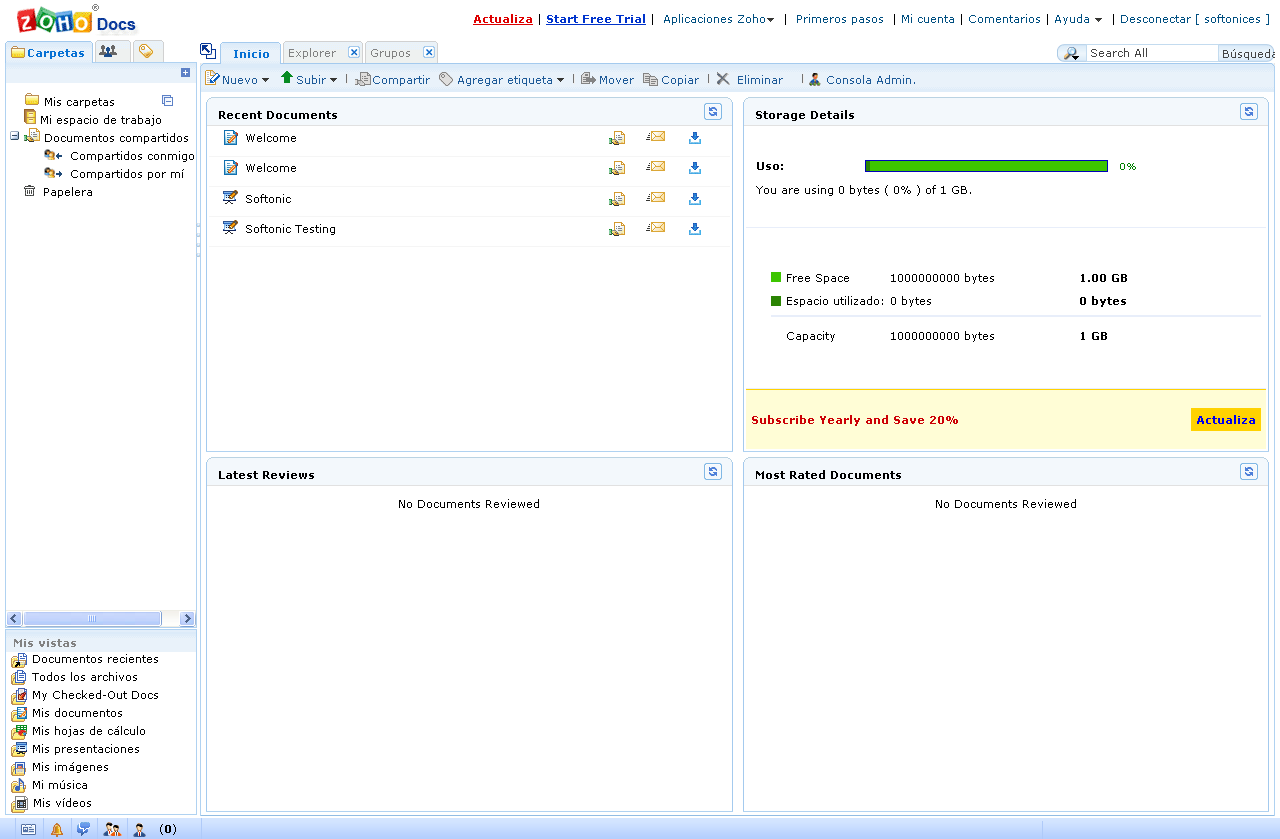1280x839 pixels.
Task: Click the magnifier icon in the search box
Action: pyautogui.click(x=1071, y=53)
